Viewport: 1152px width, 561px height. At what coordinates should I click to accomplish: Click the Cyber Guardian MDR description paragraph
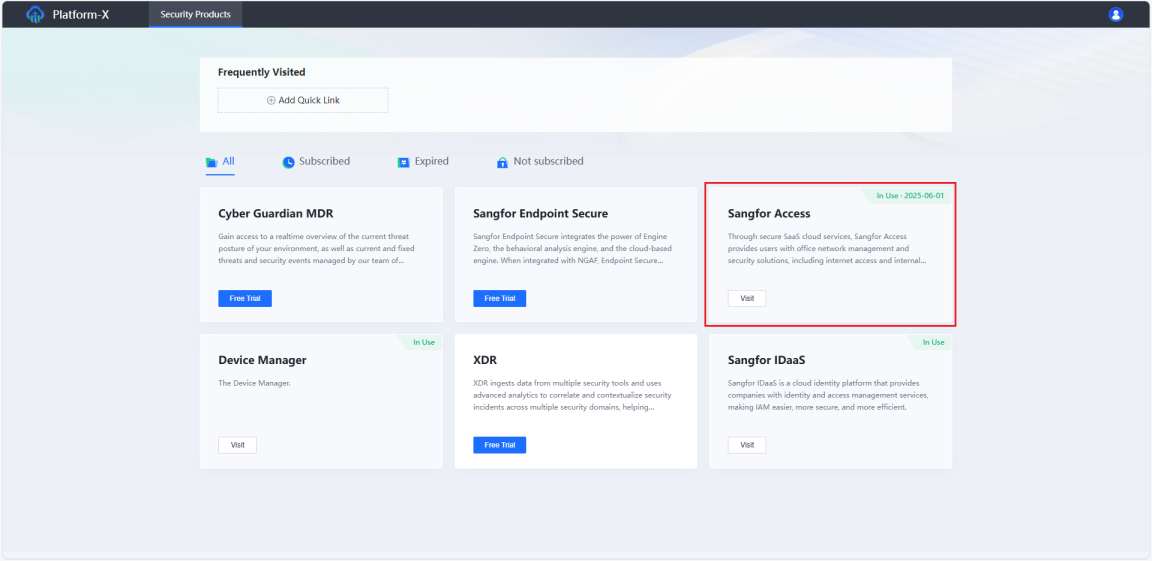point(318,248)
